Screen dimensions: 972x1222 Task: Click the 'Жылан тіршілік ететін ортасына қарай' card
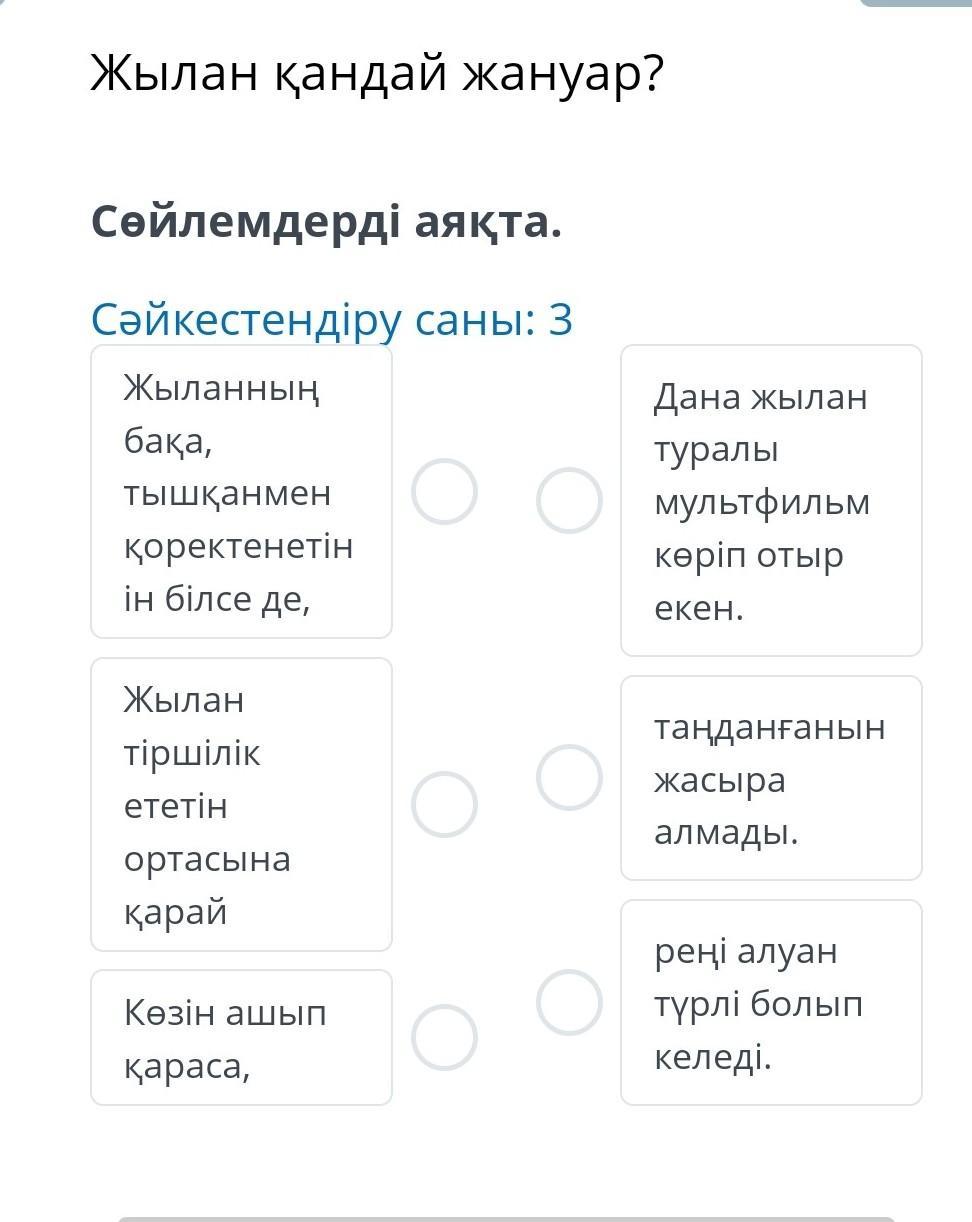[x=241, y=804]
